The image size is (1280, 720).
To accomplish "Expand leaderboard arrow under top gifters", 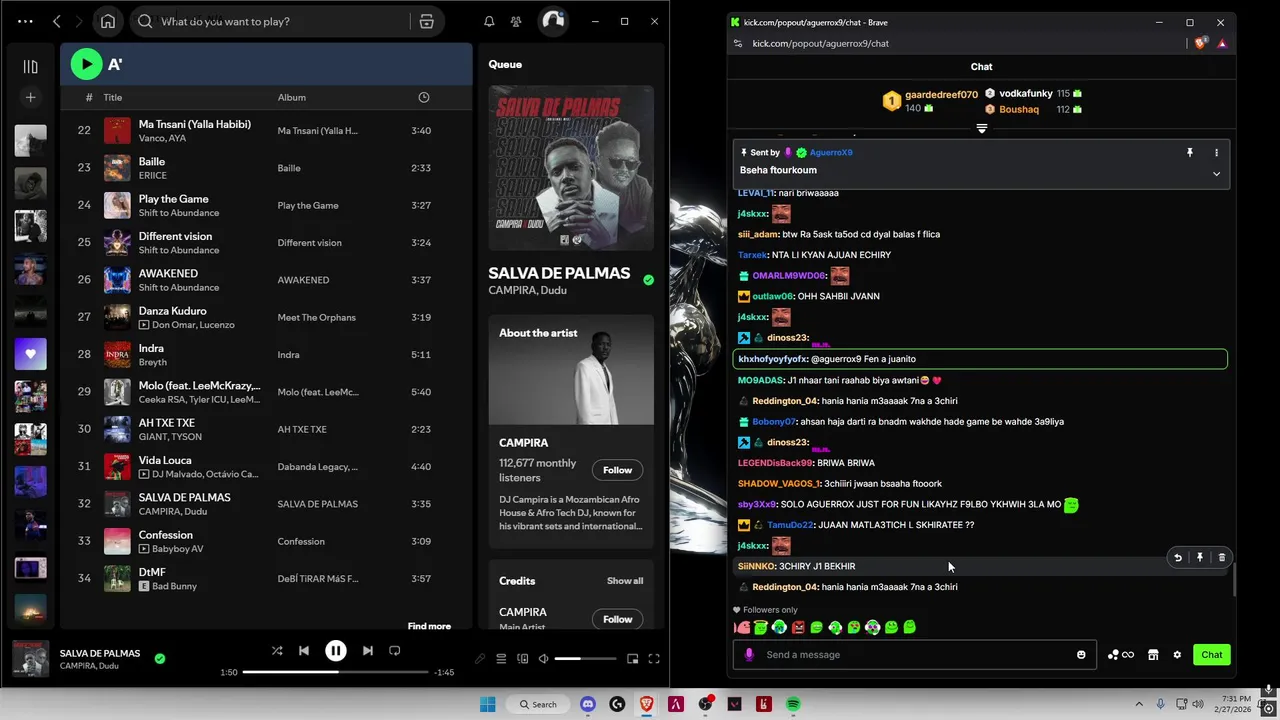I will [982, 129].
